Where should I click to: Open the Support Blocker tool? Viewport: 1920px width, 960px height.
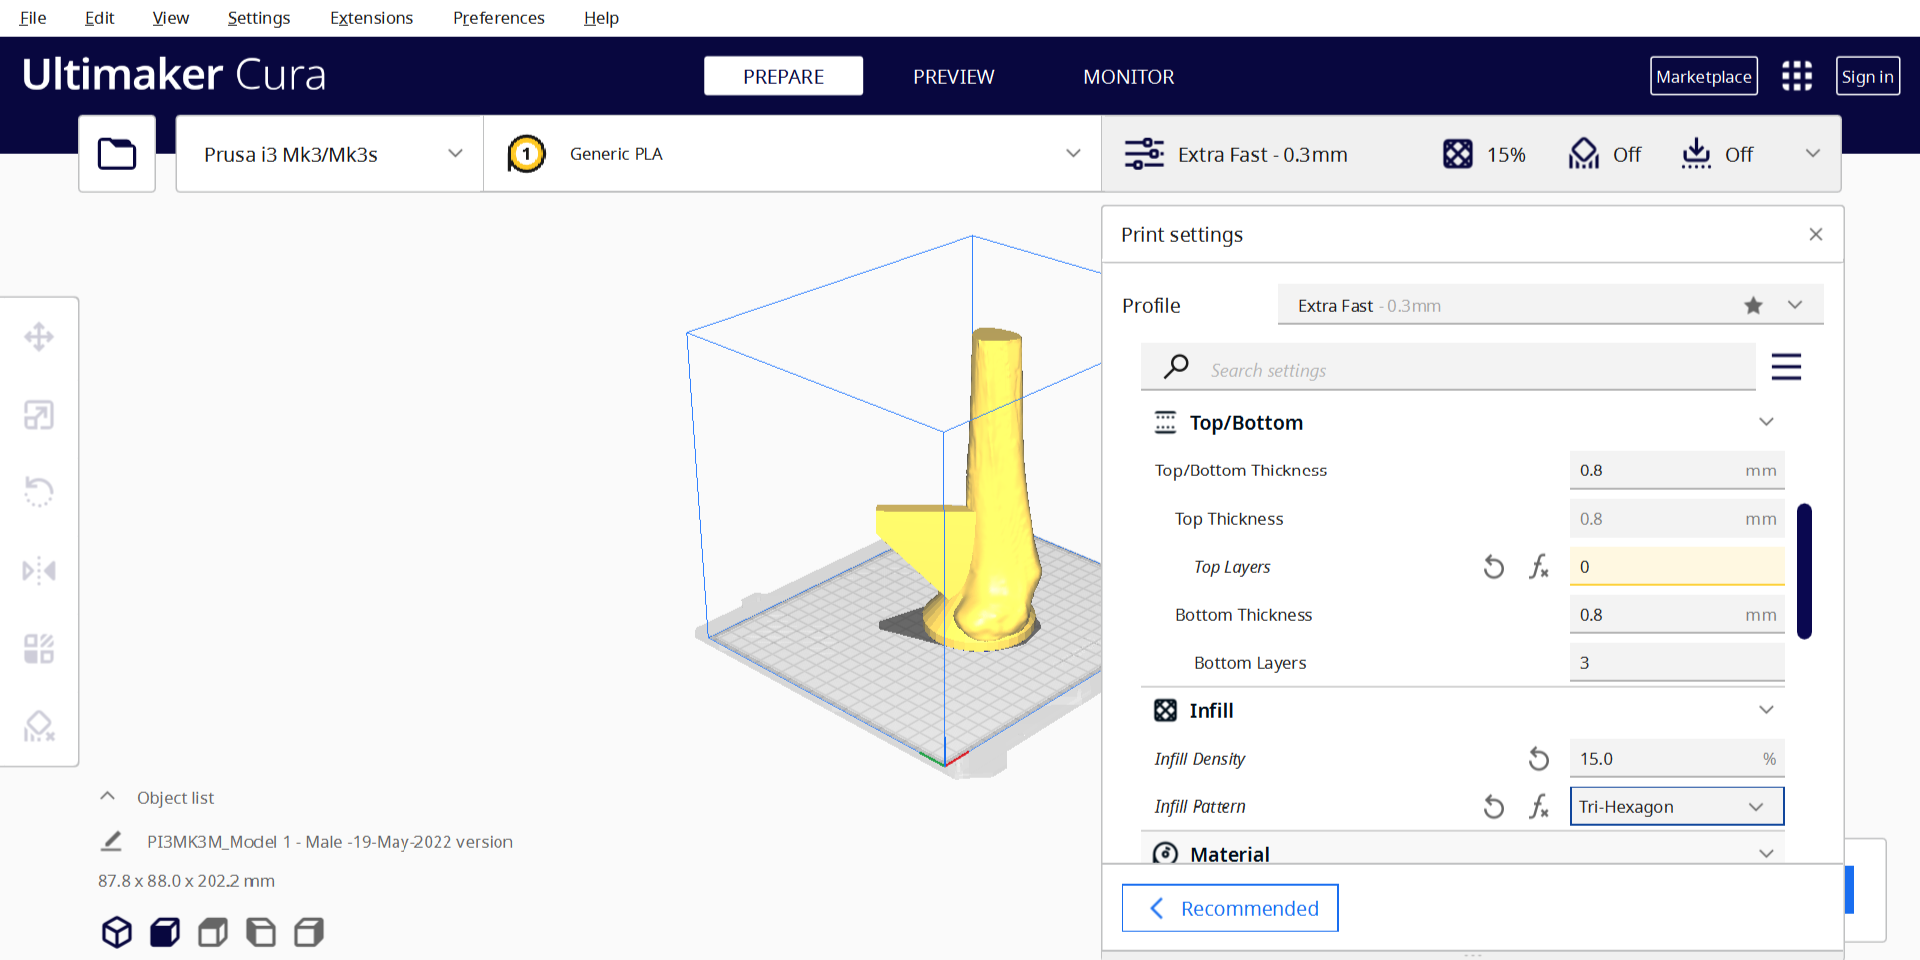pos(39,726)
